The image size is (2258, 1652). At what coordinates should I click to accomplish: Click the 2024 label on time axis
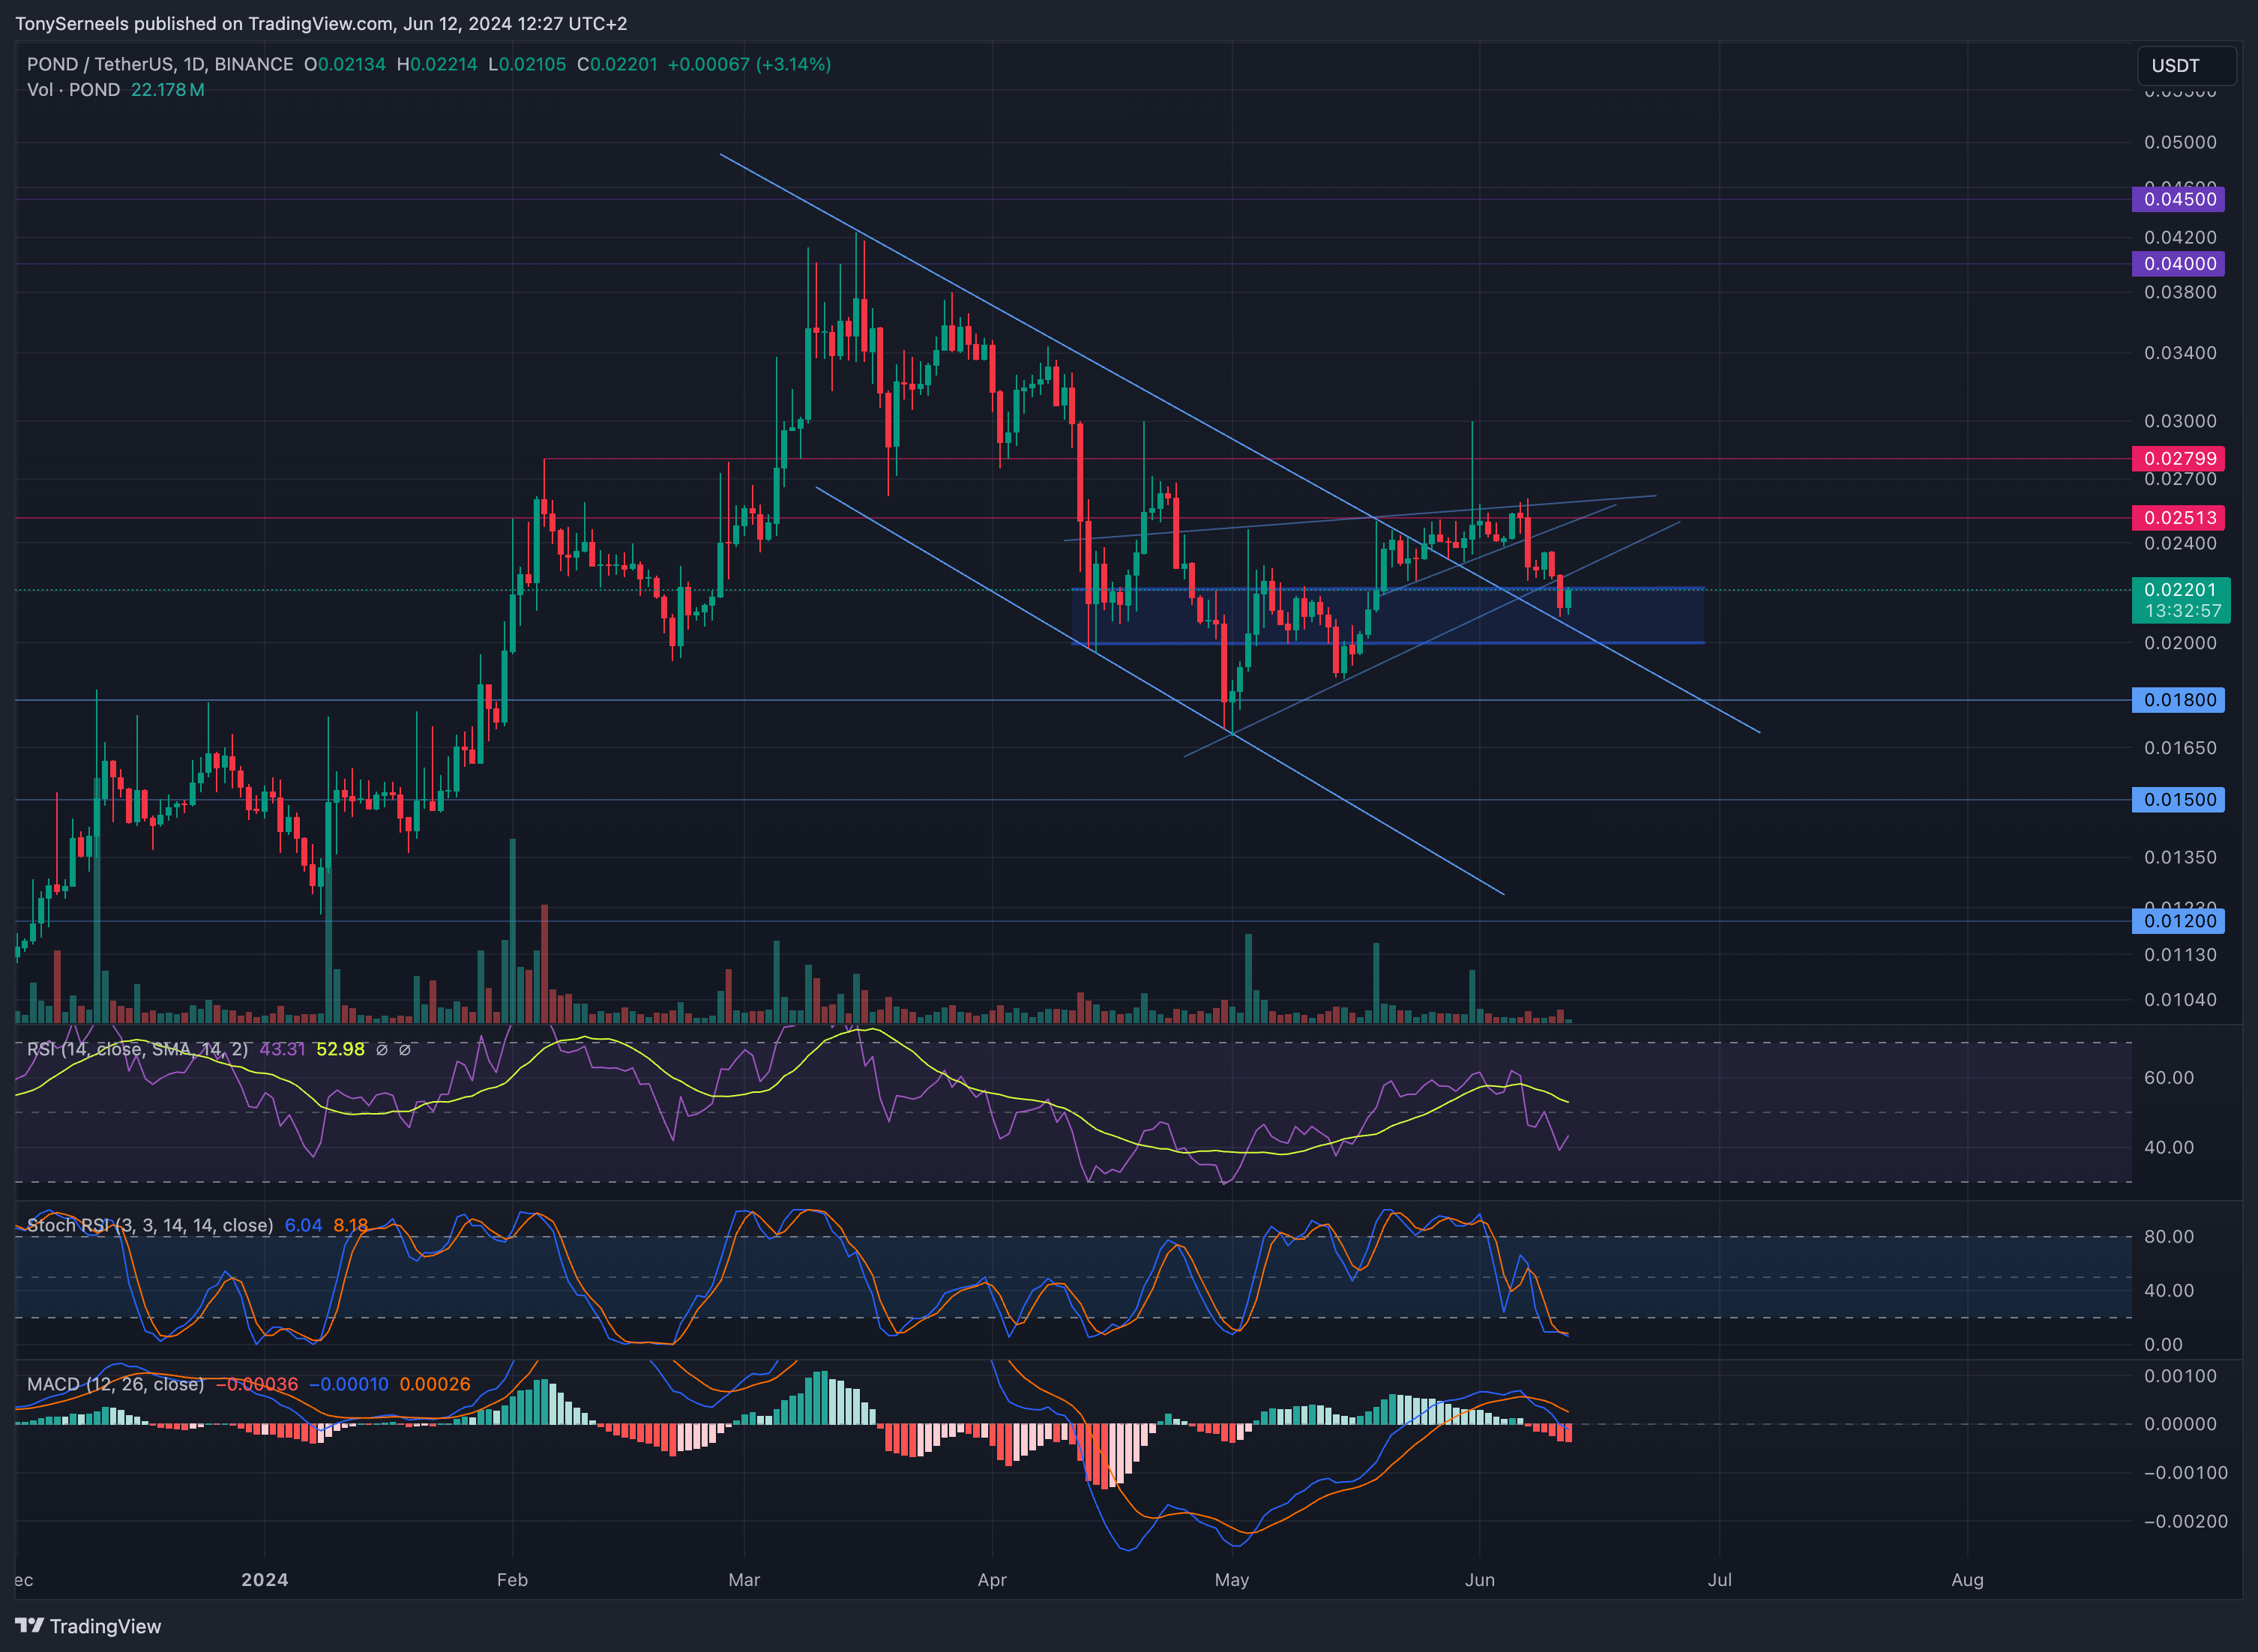(265, 1580)
